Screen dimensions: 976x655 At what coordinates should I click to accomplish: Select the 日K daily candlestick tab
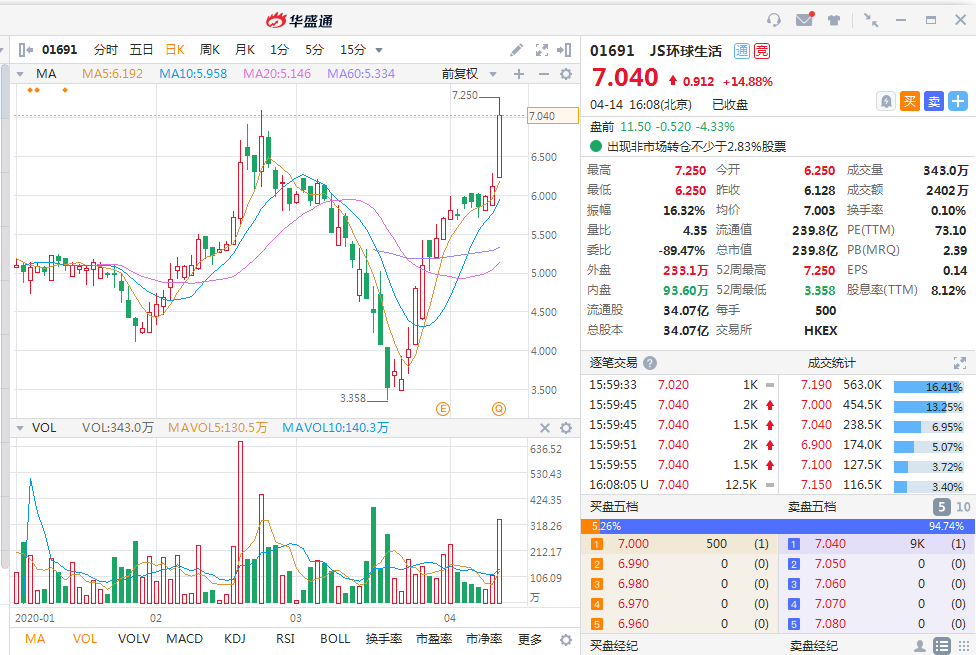[175, 50]
